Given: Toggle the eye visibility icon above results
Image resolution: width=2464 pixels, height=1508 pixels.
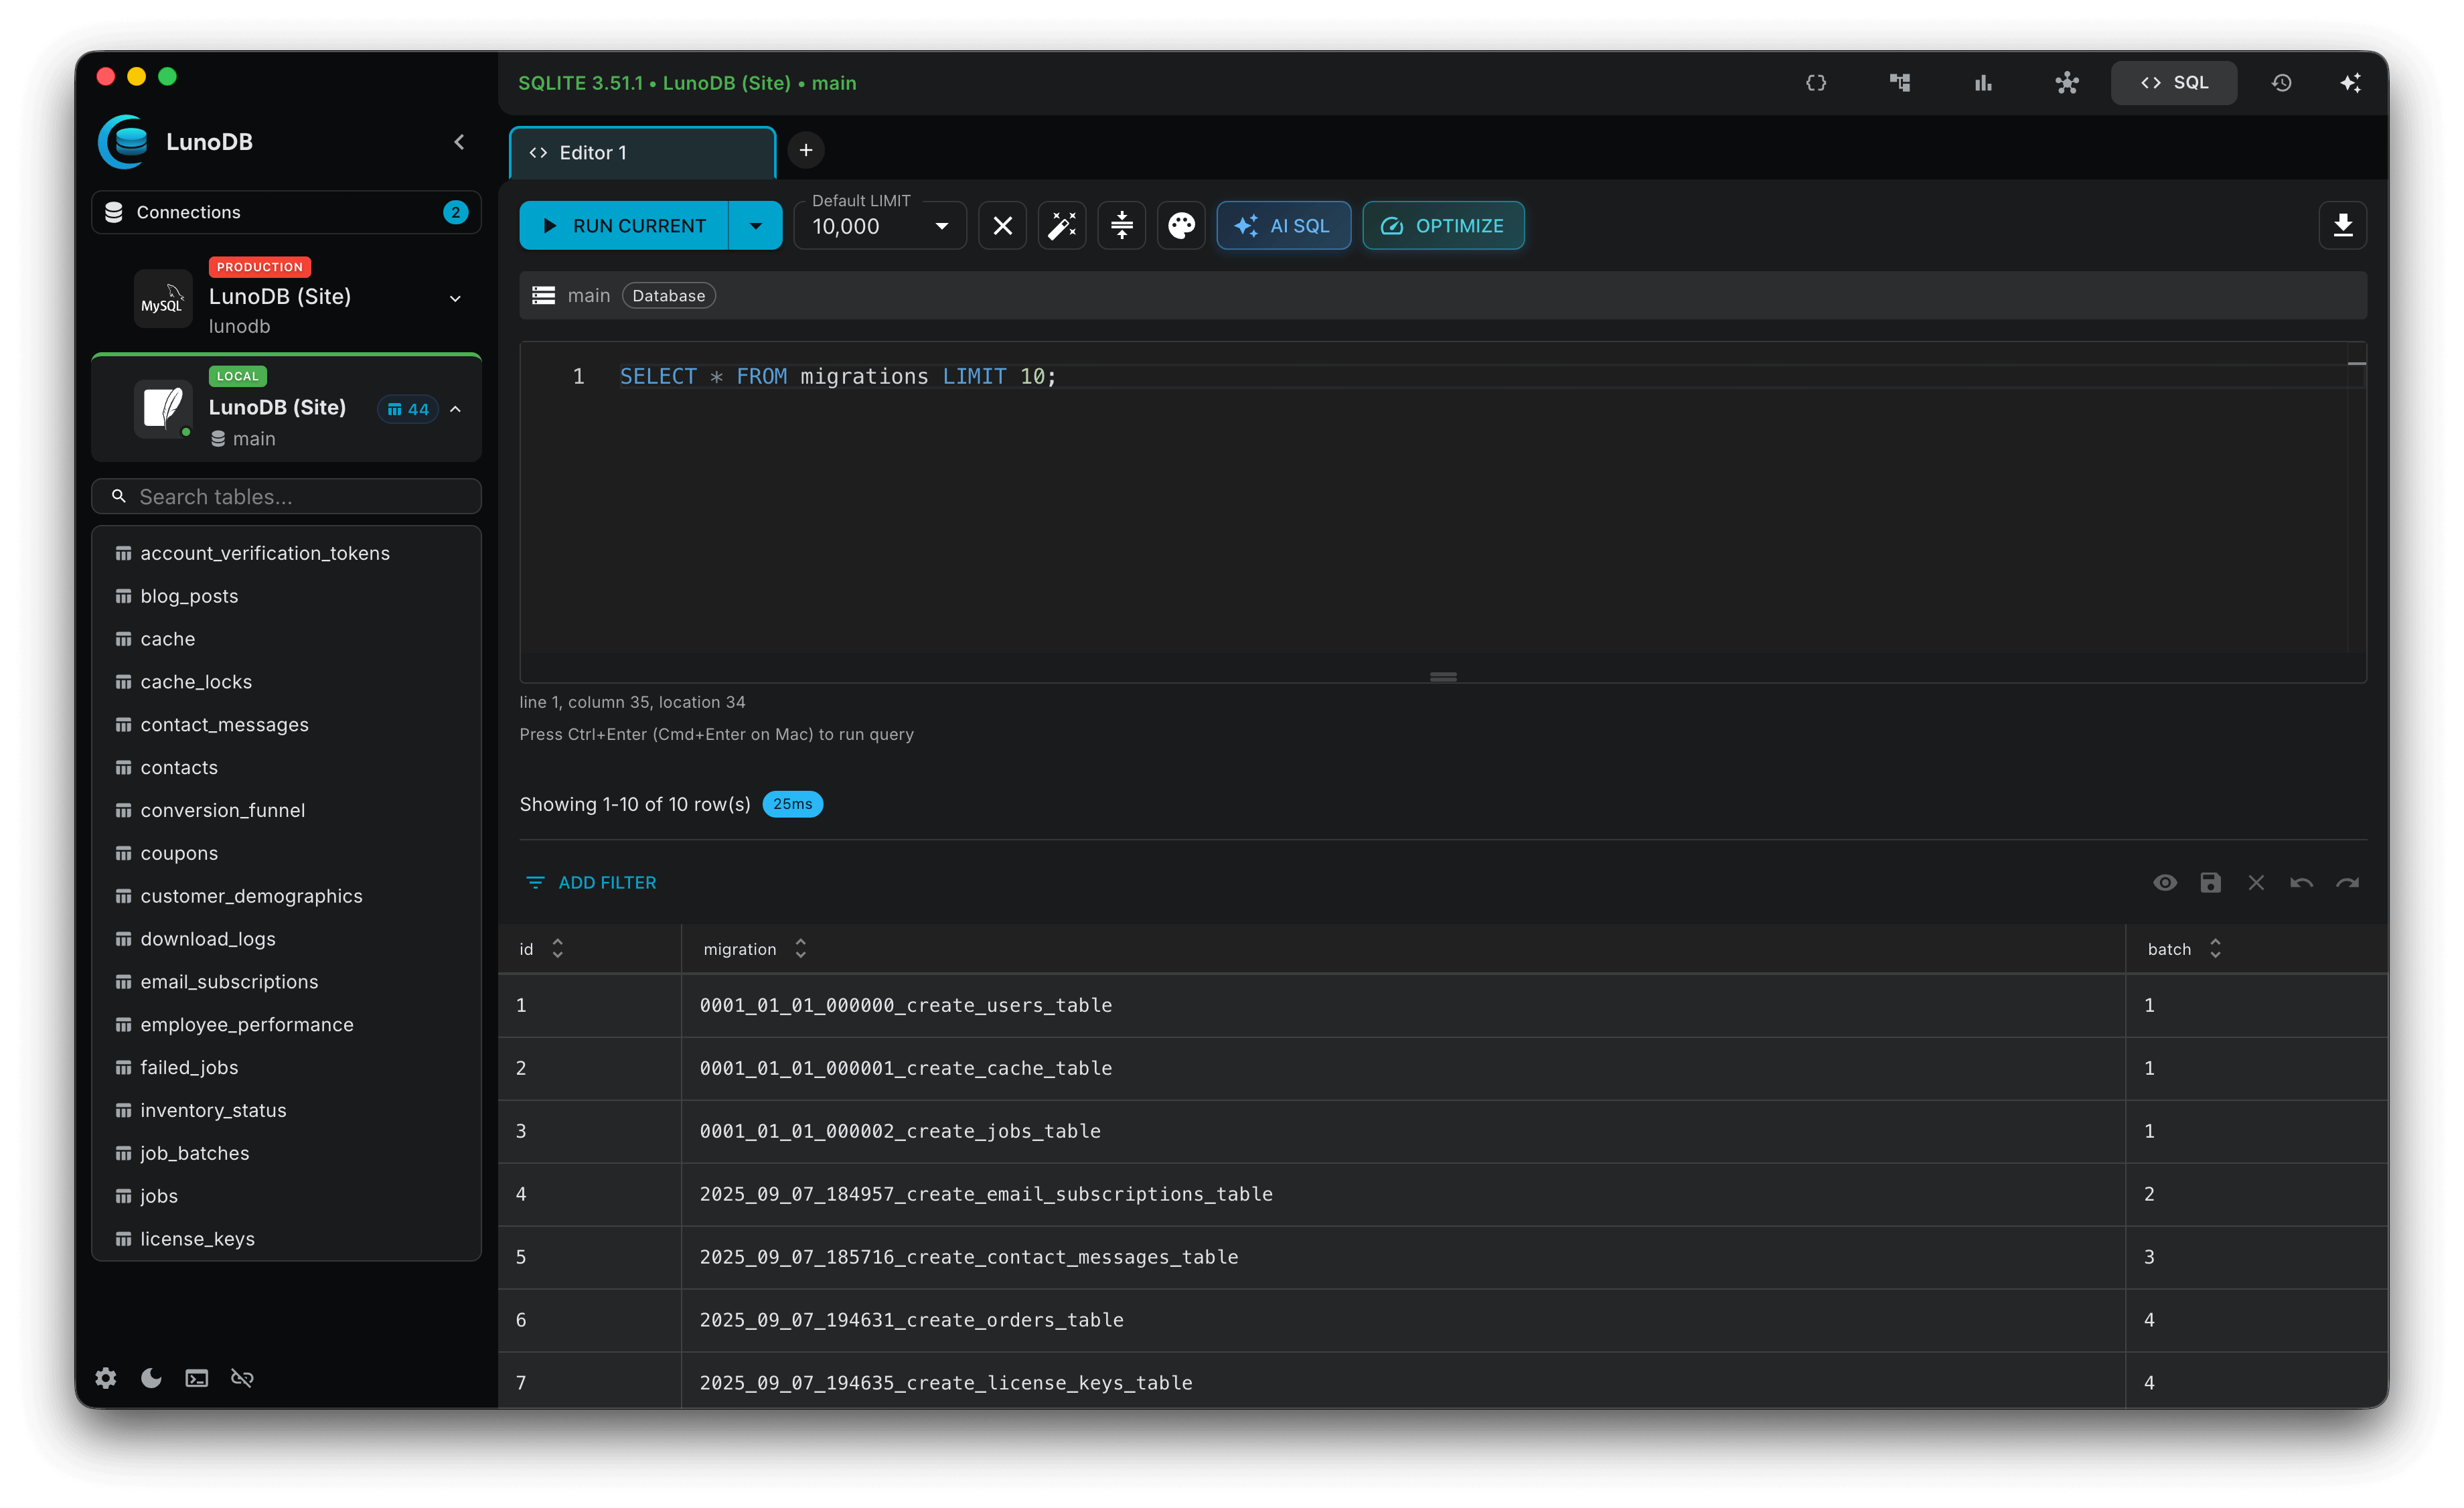Looking at the screenshot, I should [2165, 882].
